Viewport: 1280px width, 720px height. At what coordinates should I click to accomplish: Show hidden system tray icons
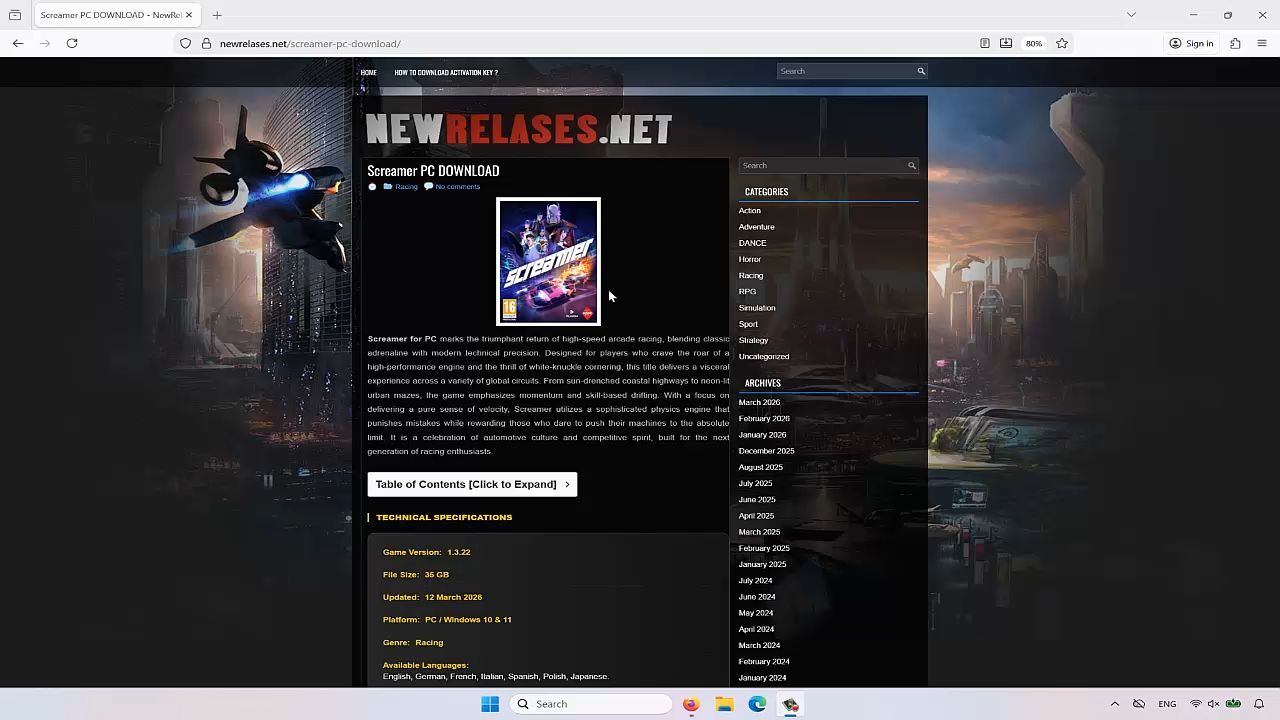(x=1114, y=704)
